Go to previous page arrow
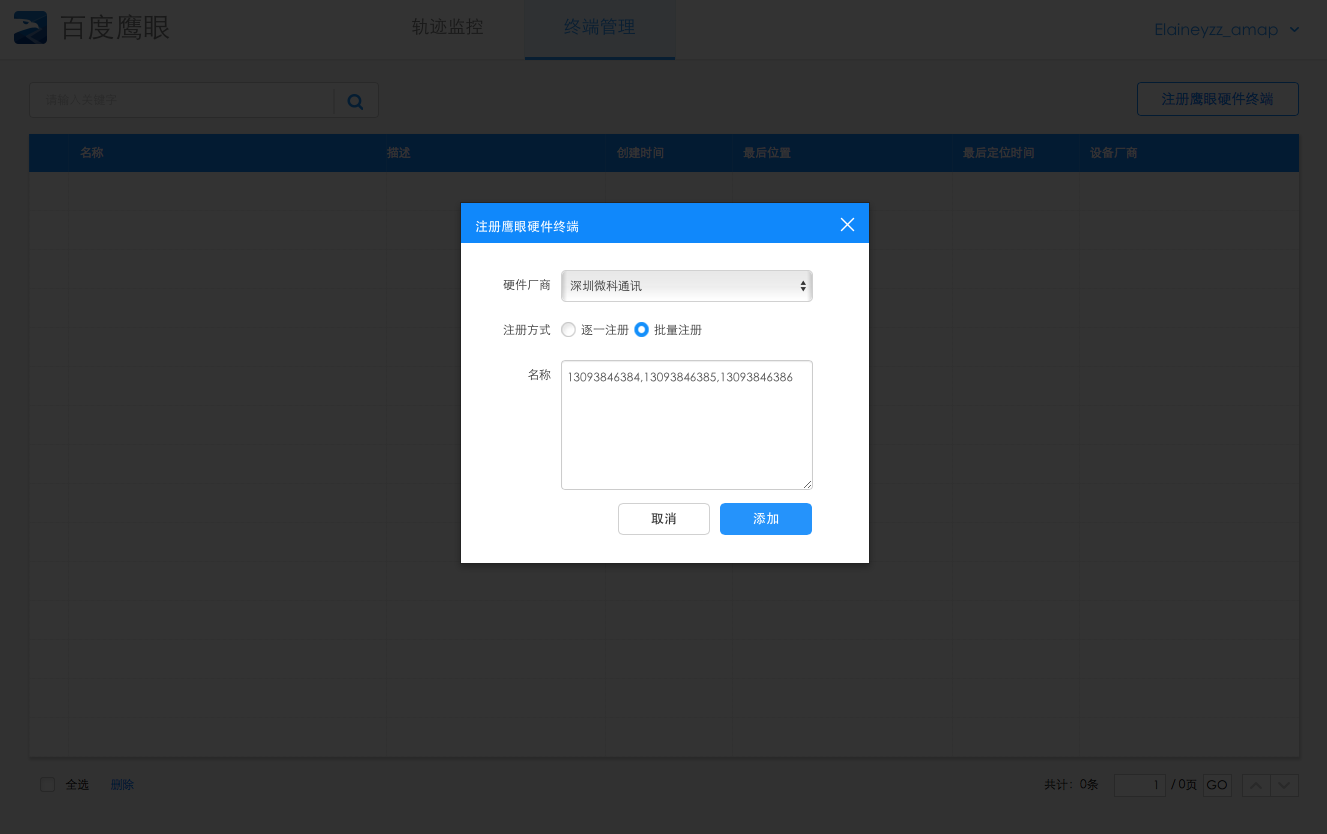1327x834 pixels. tap(1256, 785)
